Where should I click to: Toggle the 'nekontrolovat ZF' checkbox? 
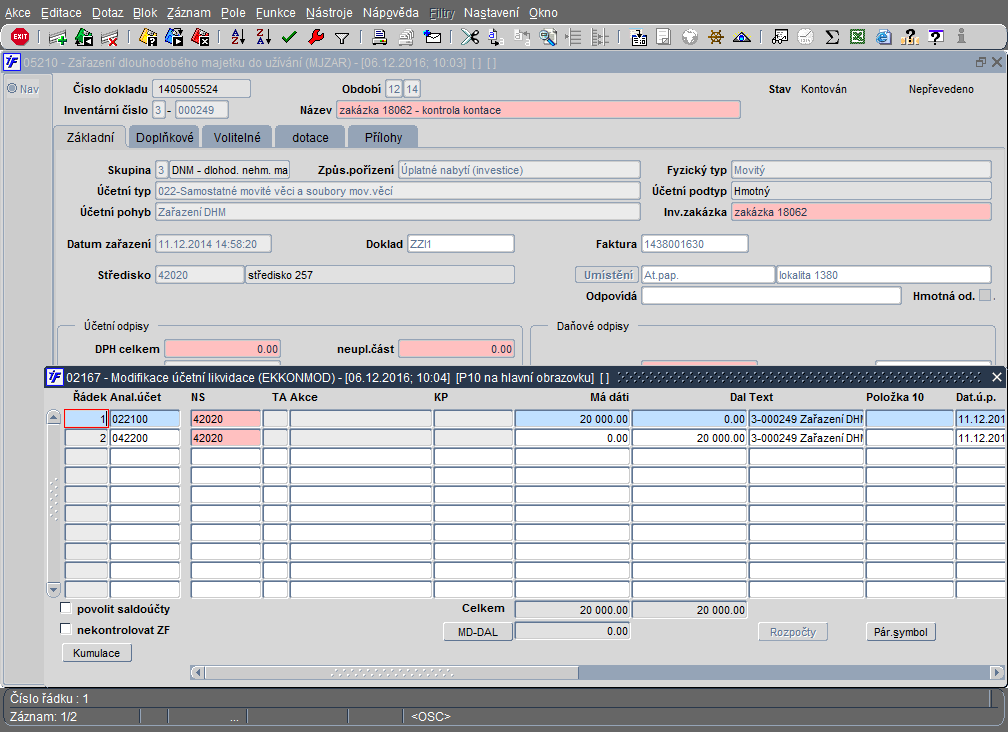[67, 630]
